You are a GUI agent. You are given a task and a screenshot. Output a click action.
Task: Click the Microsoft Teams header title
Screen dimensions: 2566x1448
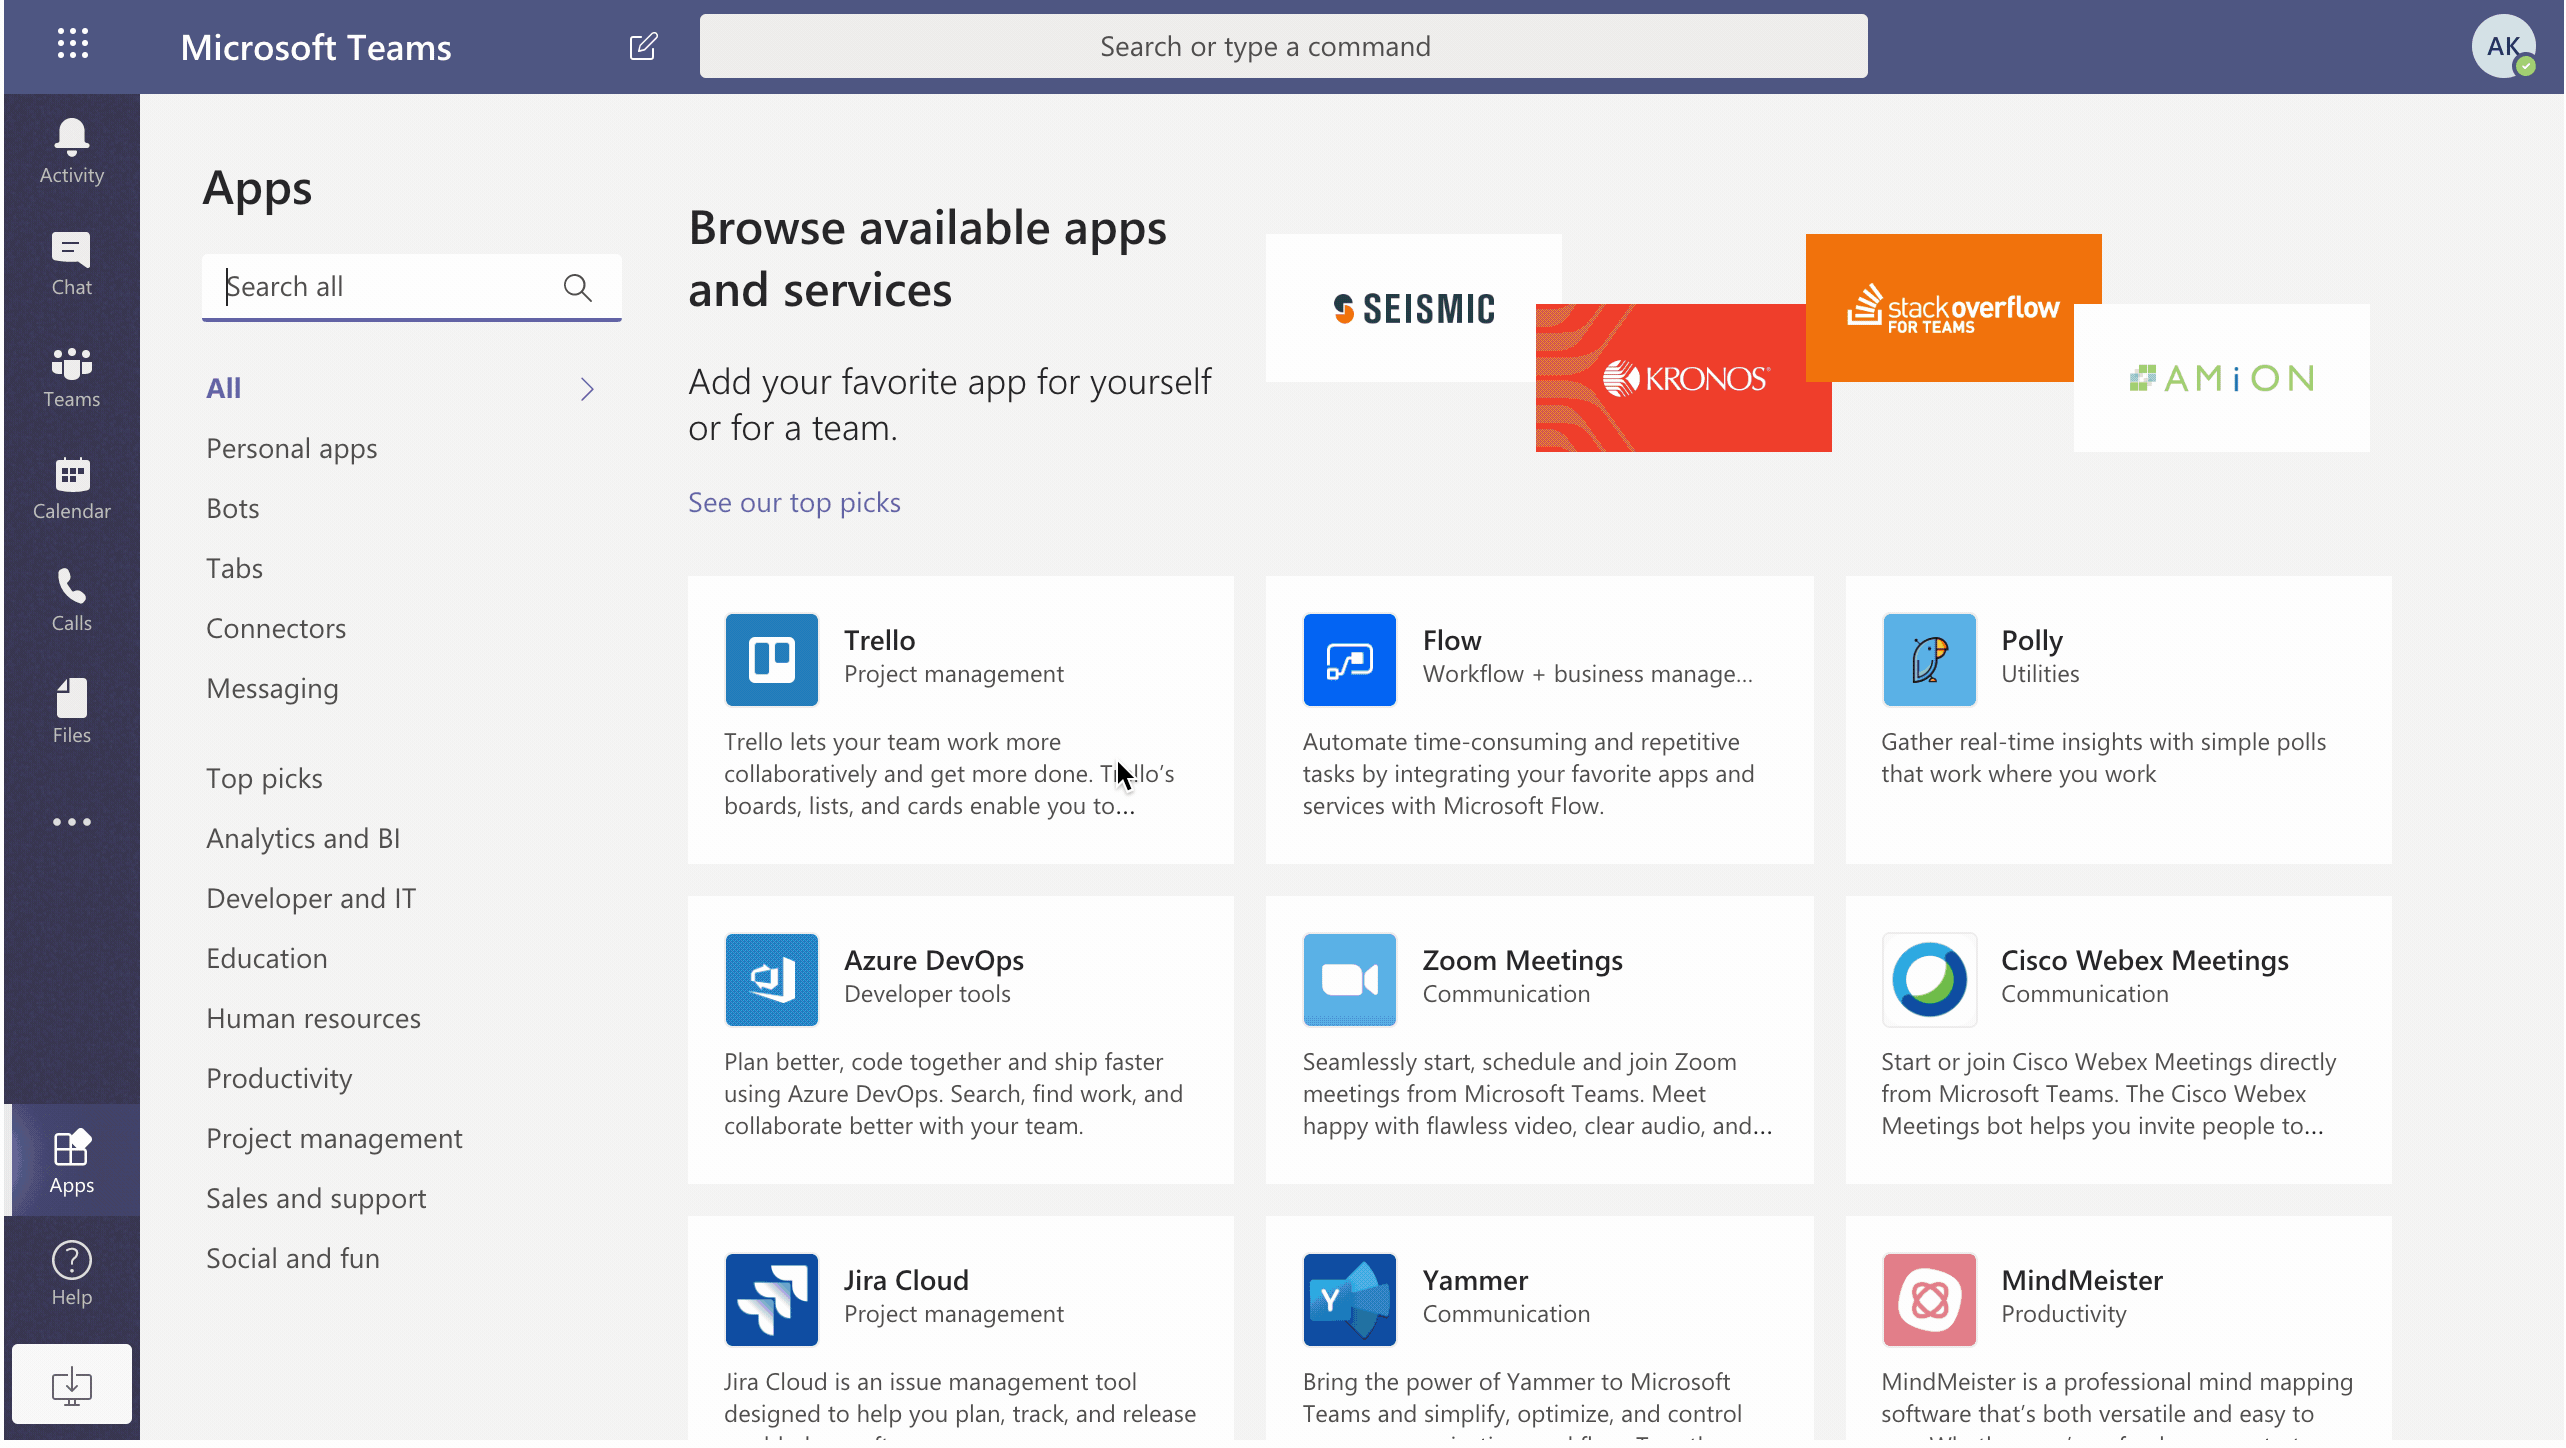(316, 47)
